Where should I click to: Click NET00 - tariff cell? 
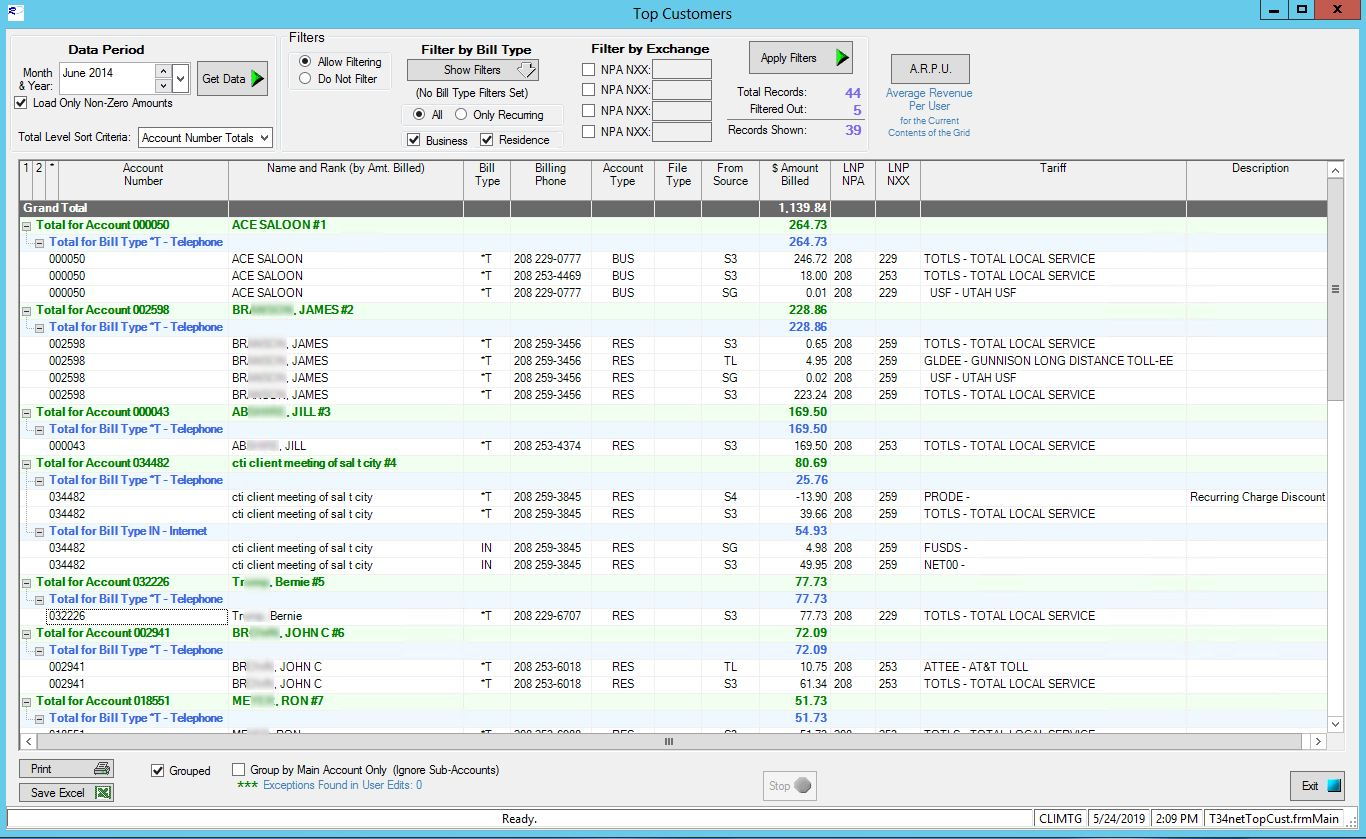coord(1053,565)
